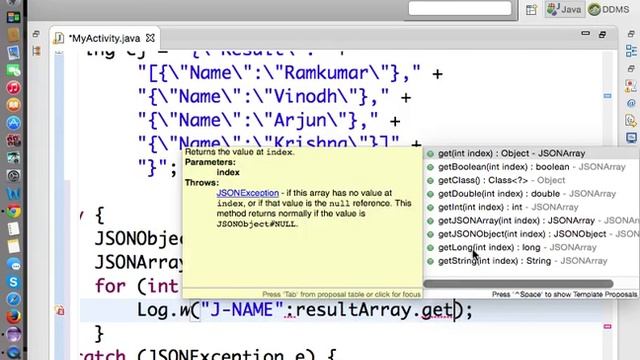Image resolution: width=640 pixels, height=360 pixels.
Task: Open the Outline view icon in right trim
Action: coord(631,51)
